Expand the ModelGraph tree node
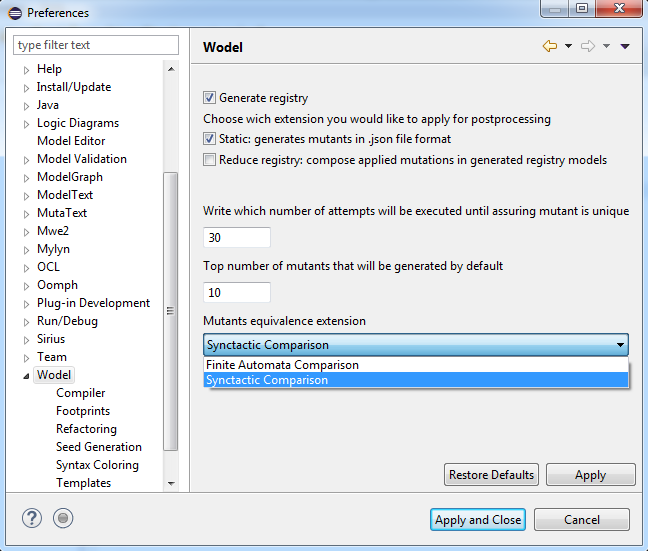648x551 pixels. pos(26,178)
